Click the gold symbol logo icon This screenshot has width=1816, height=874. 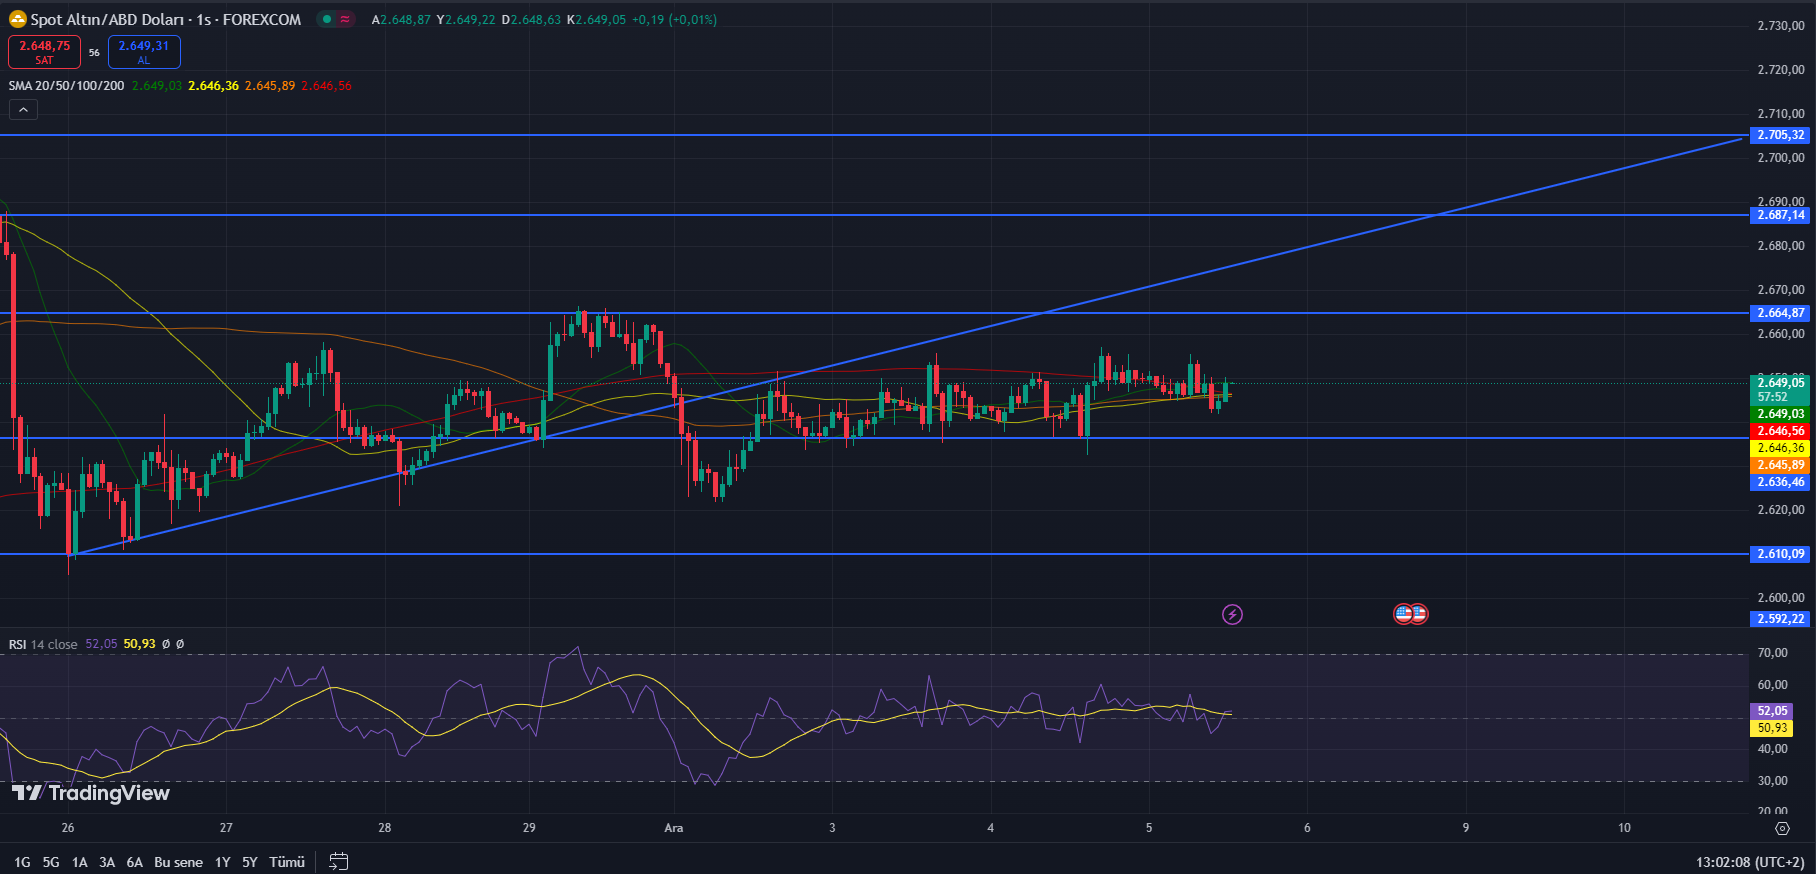point(18,19)
